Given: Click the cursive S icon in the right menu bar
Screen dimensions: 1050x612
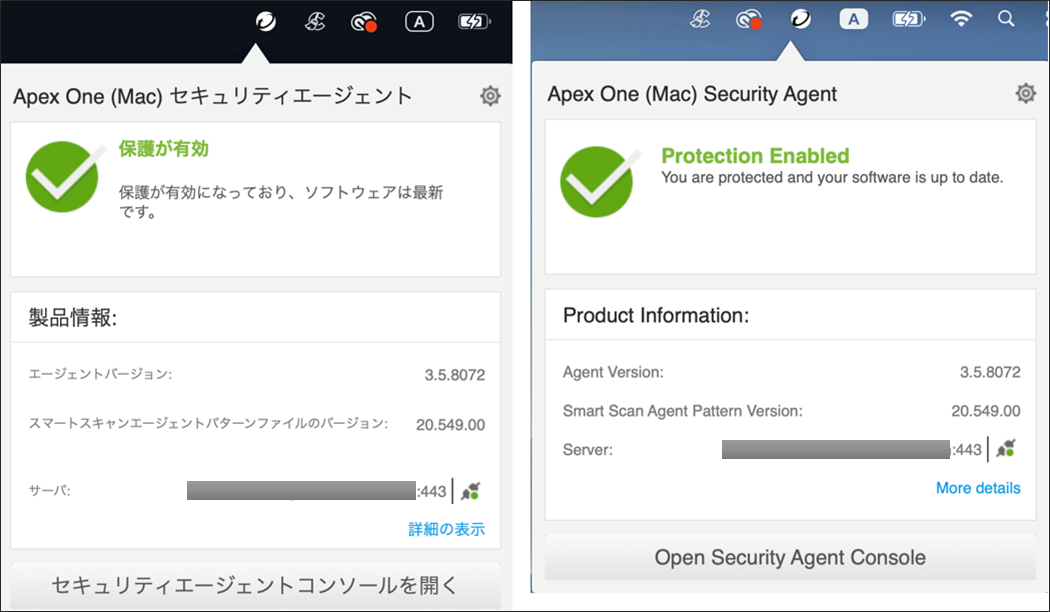Looking at the screenshot, I should (x=699, y=18).
